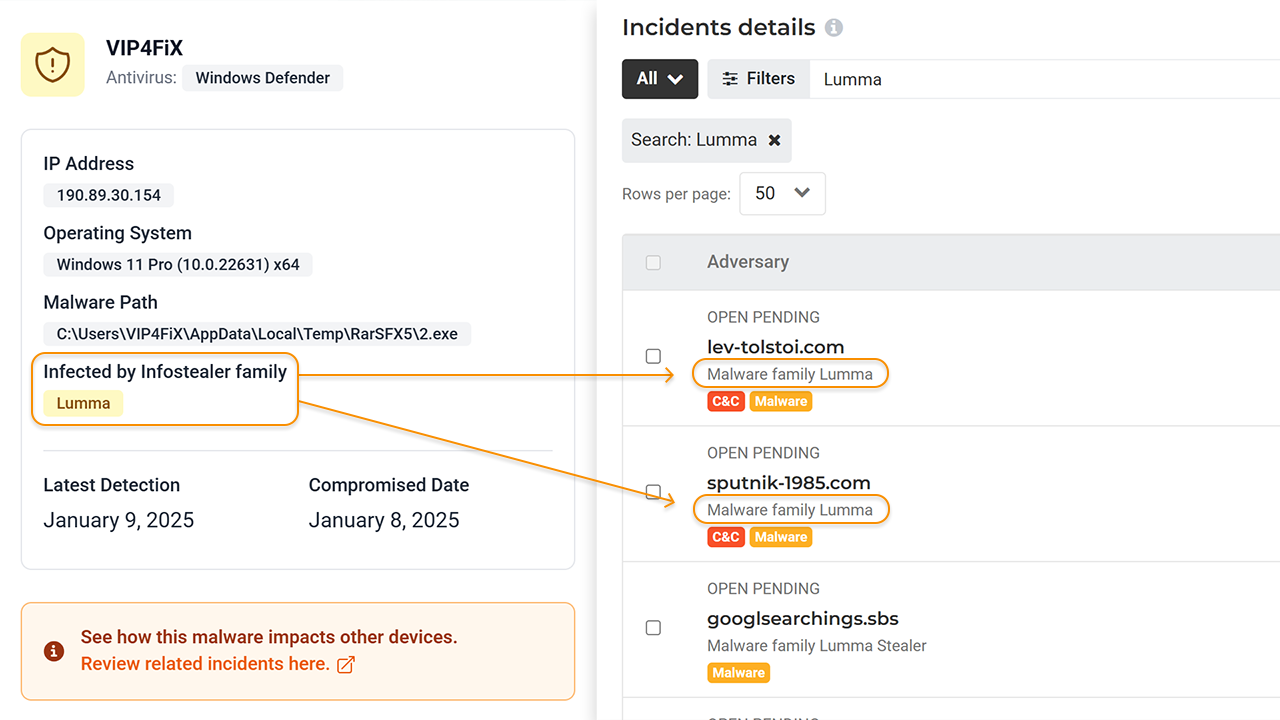Click the external link icon after Review related incidents

(346, 665)
